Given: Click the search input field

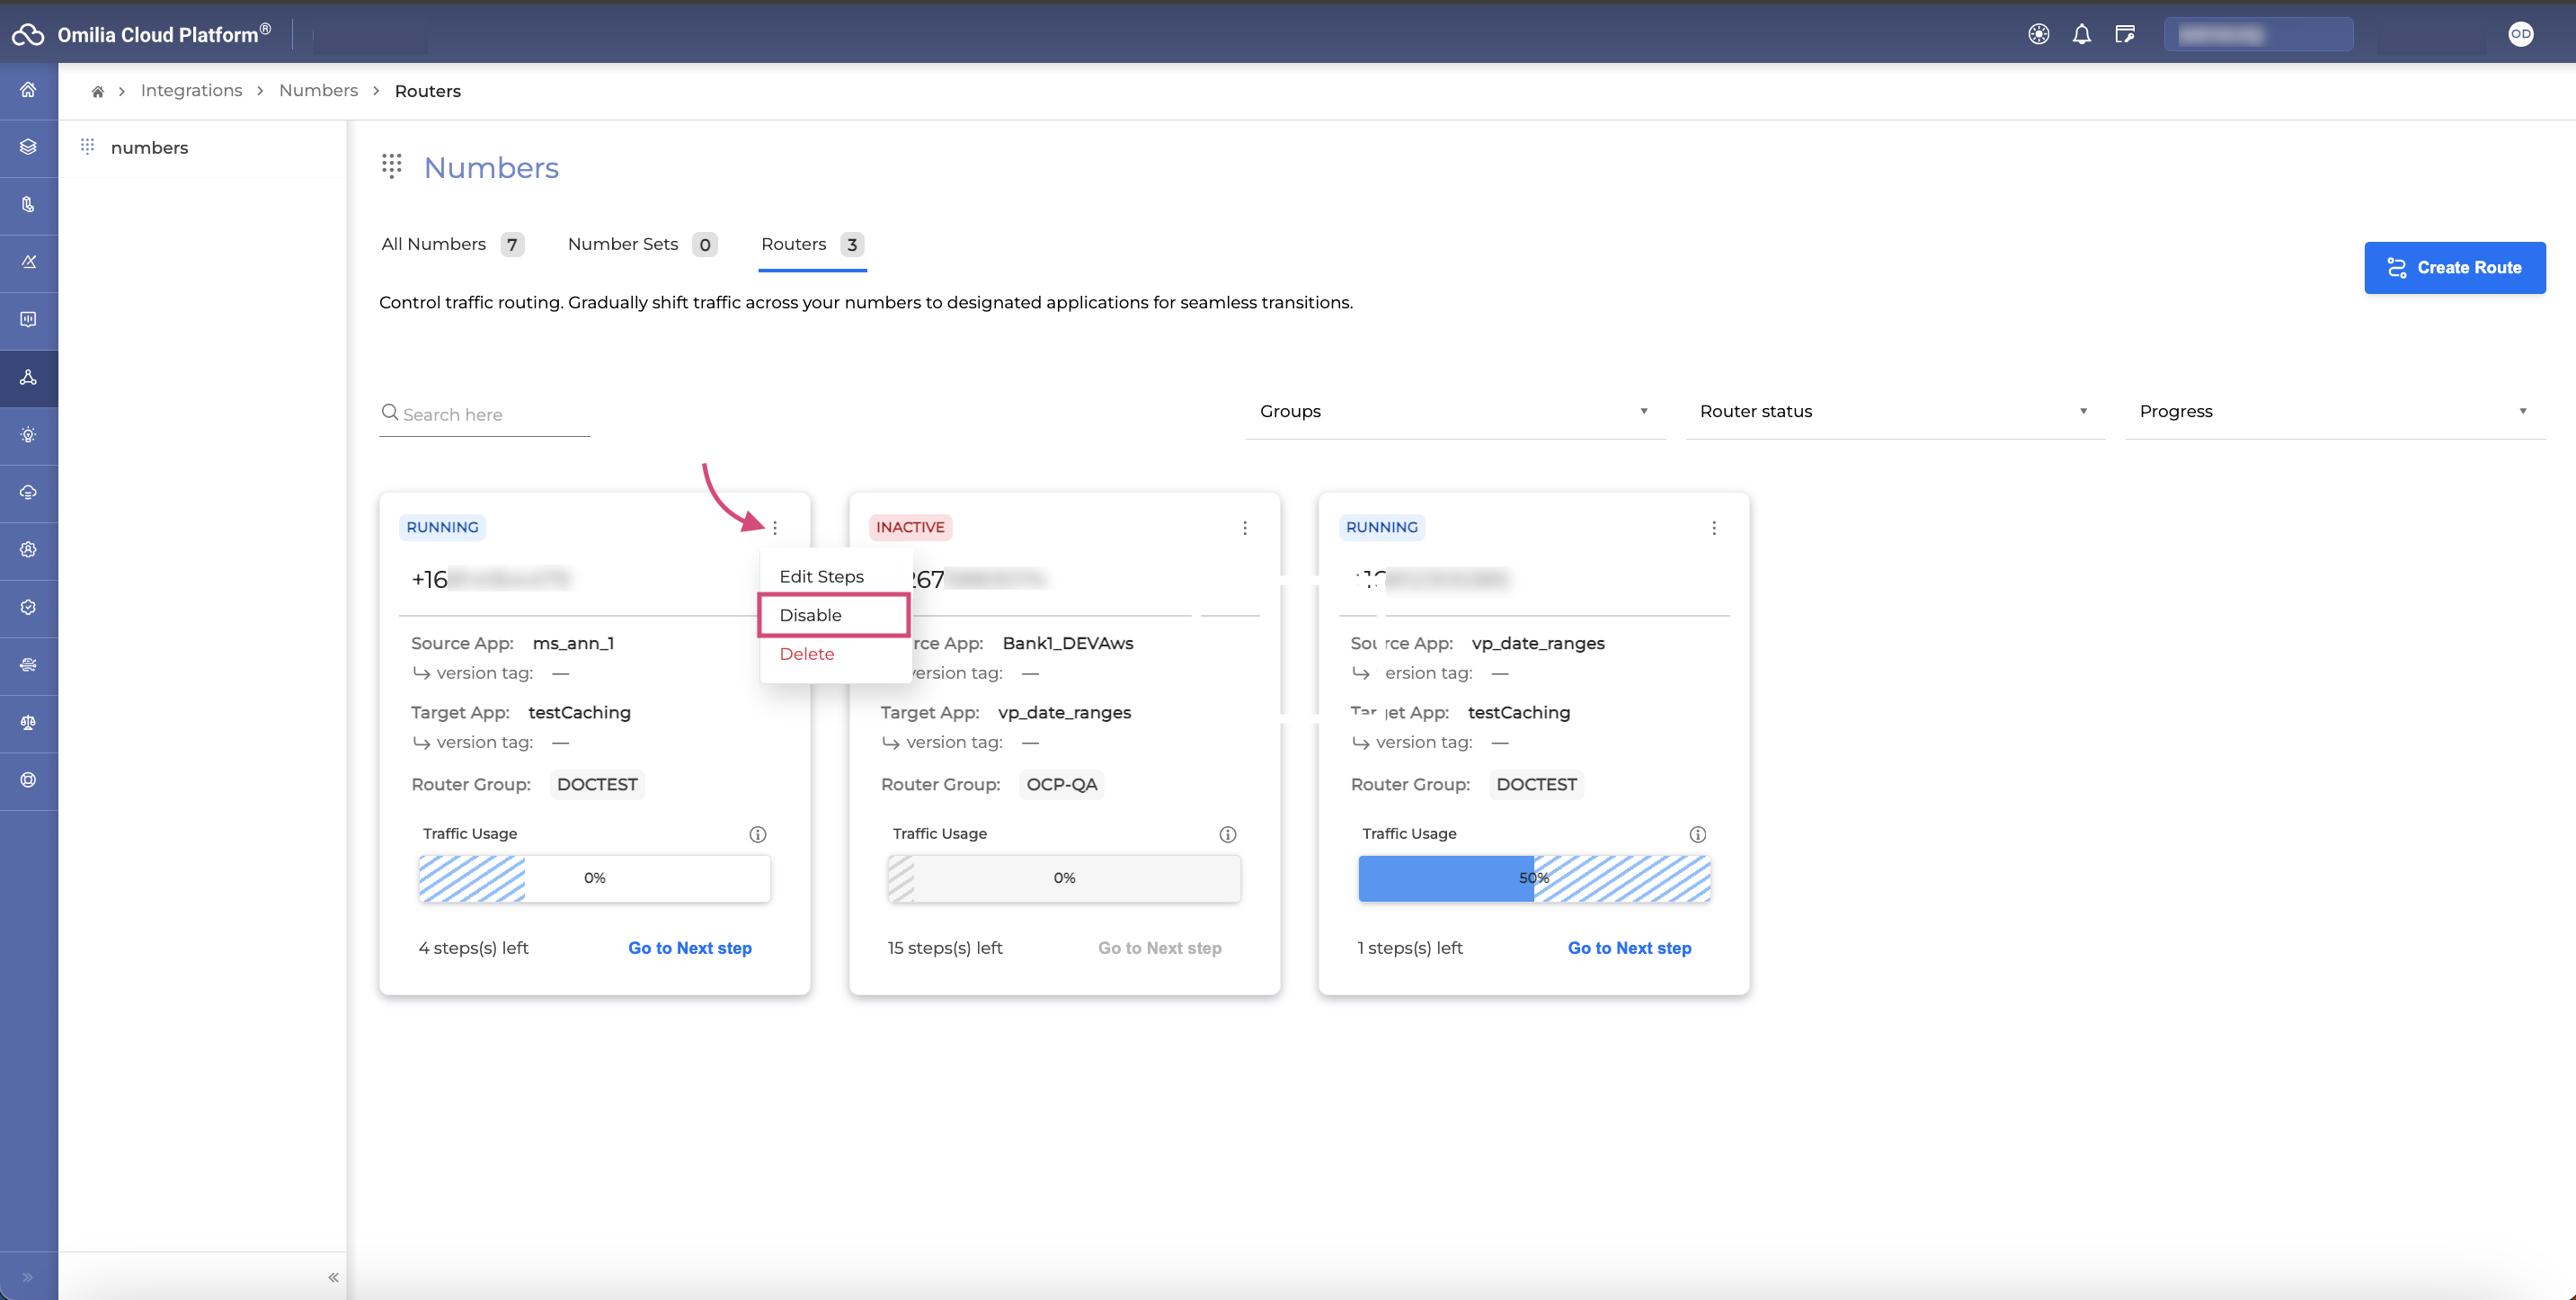Looking at the screenshot, I should 485,414.
